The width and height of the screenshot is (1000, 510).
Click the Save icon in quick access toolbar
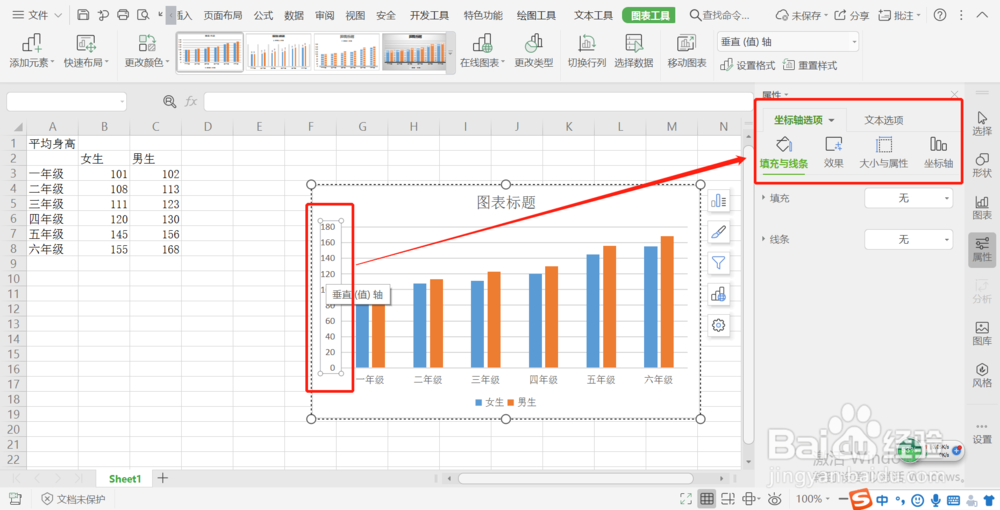coord(83,15)
